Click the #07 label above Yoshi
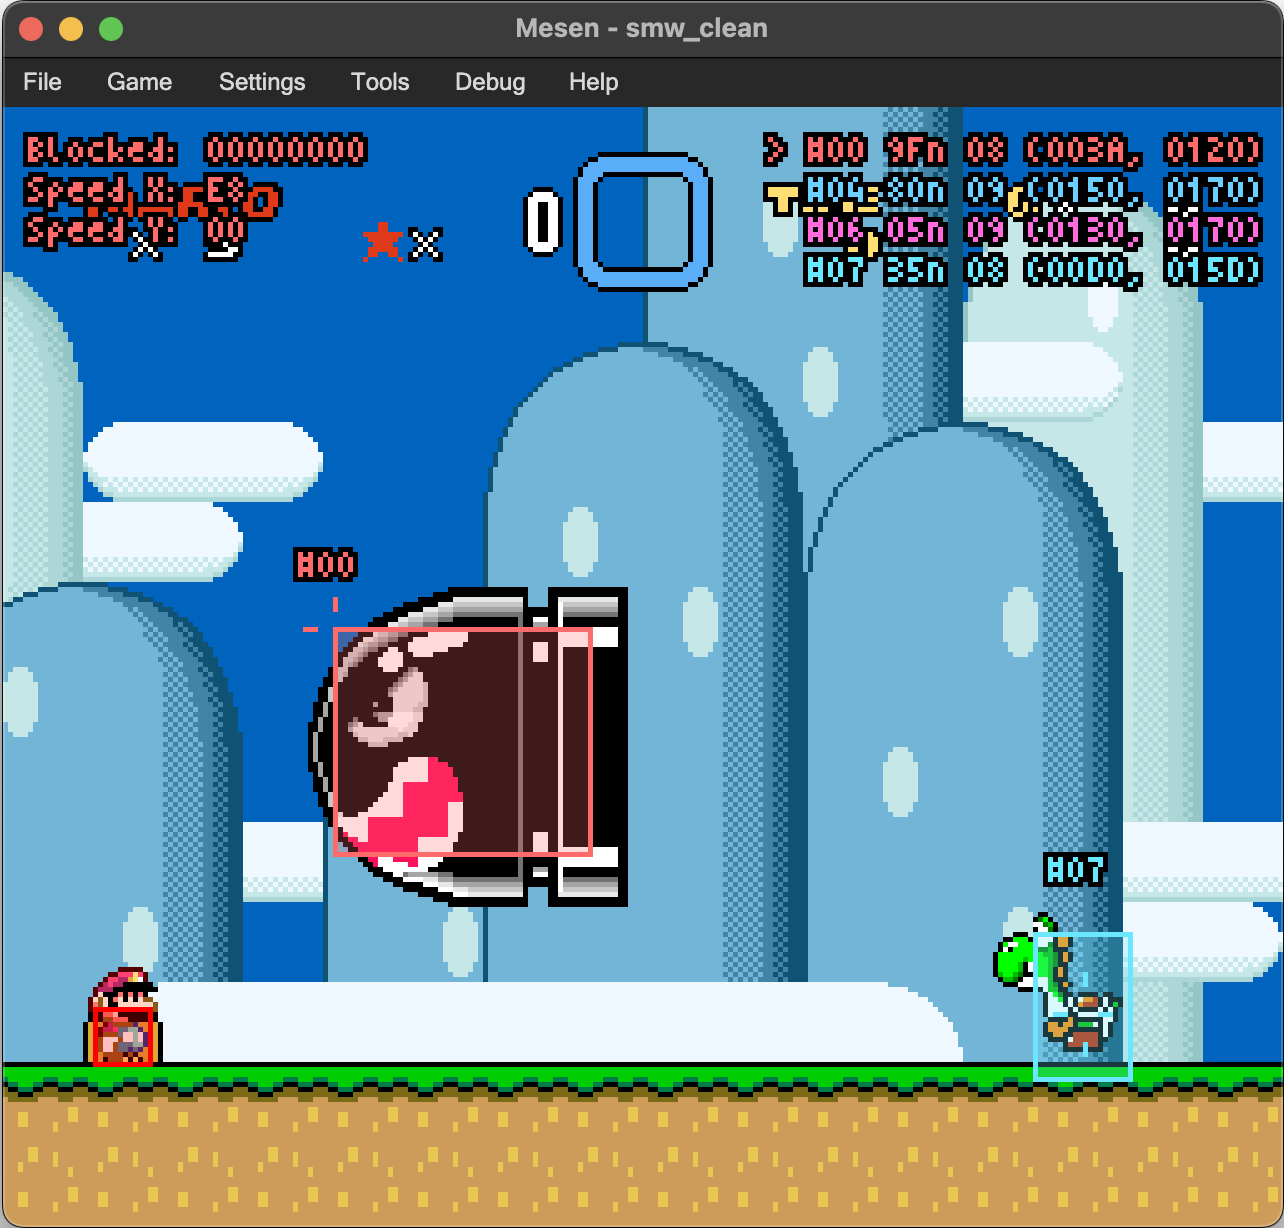Image resolution: width=1284 pixels, height=1228 pixels. point(1075,870)
